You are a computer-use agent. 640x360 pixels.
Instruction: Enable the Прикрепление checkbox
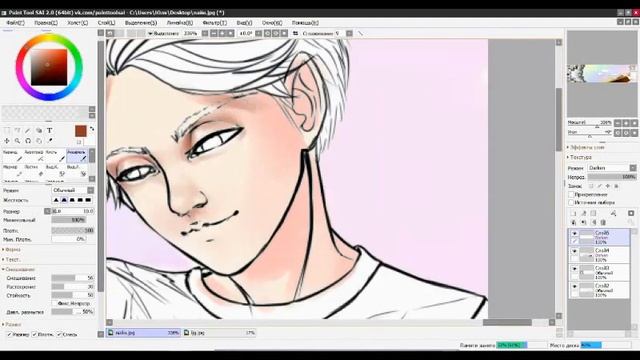click(x=571, y=195)
